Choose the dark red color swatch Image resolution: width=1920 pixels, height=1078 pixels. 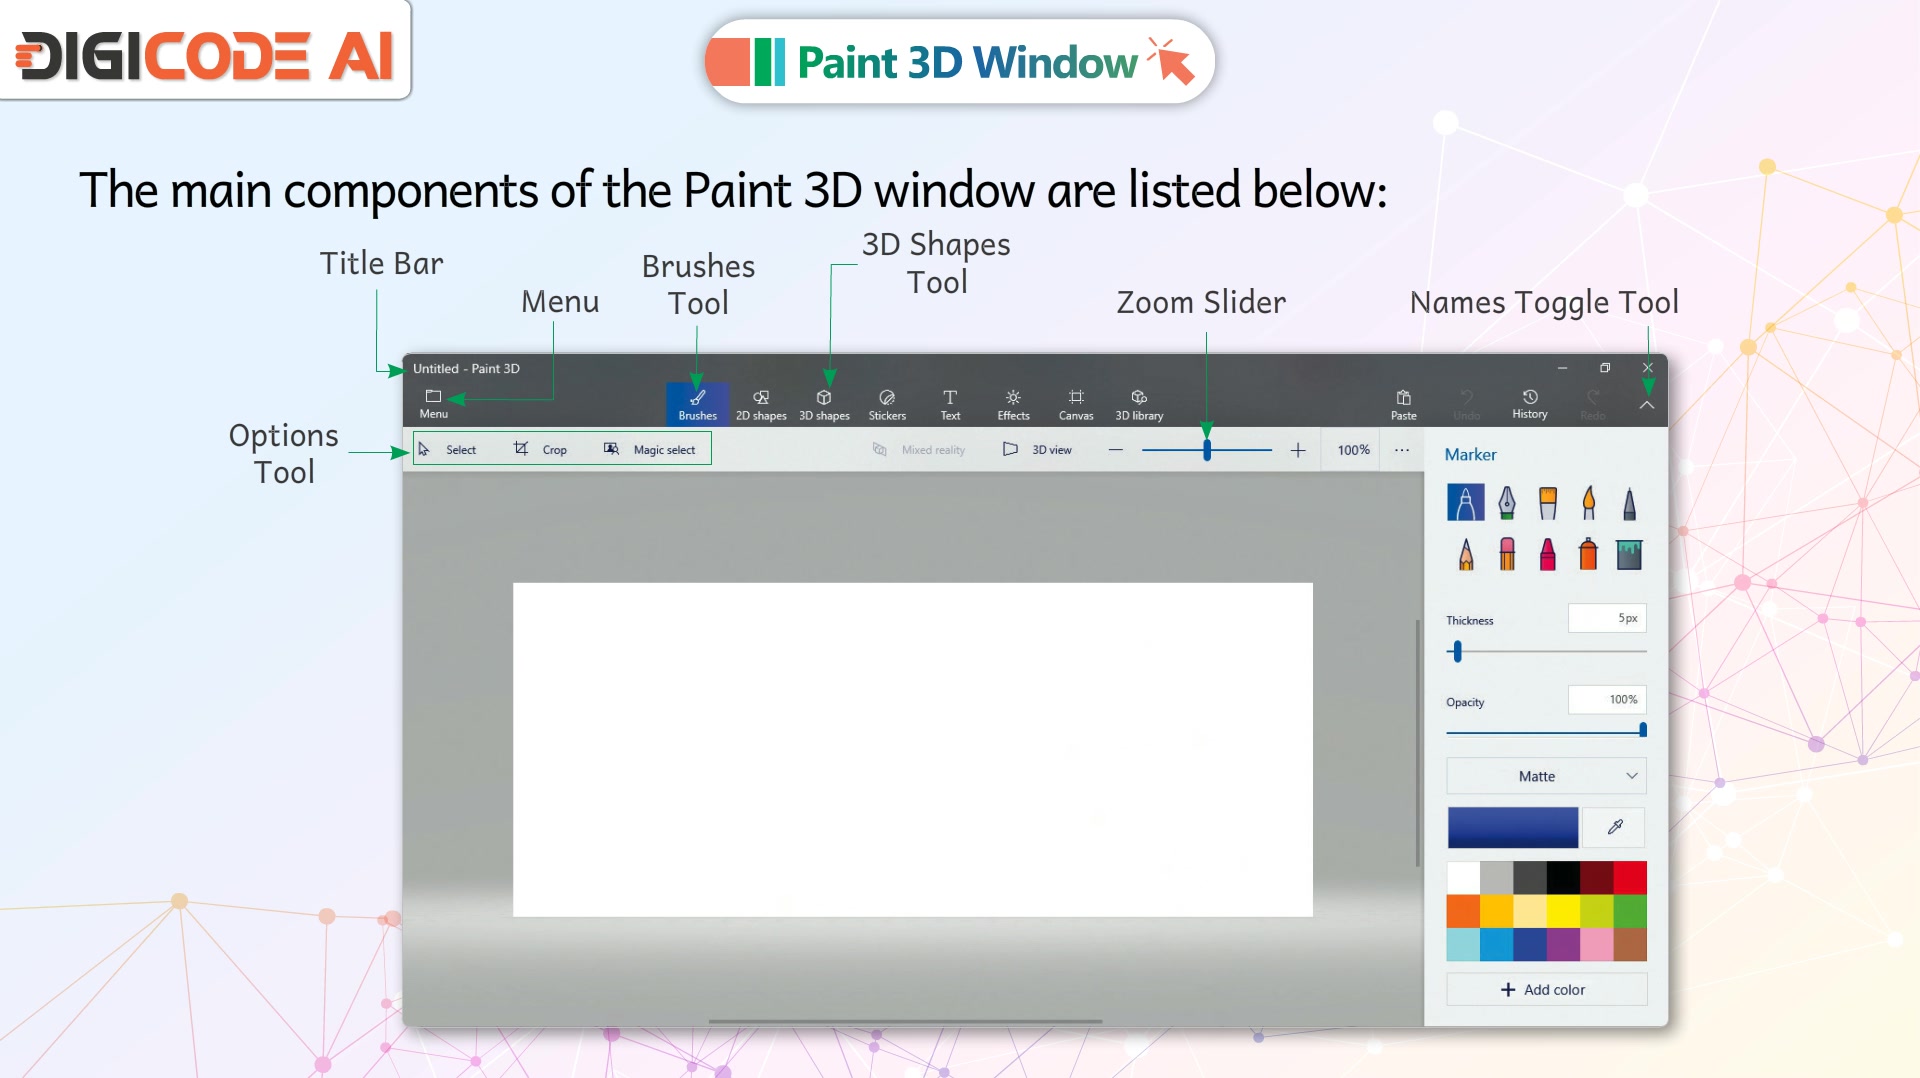click(x=1597, y=878)
